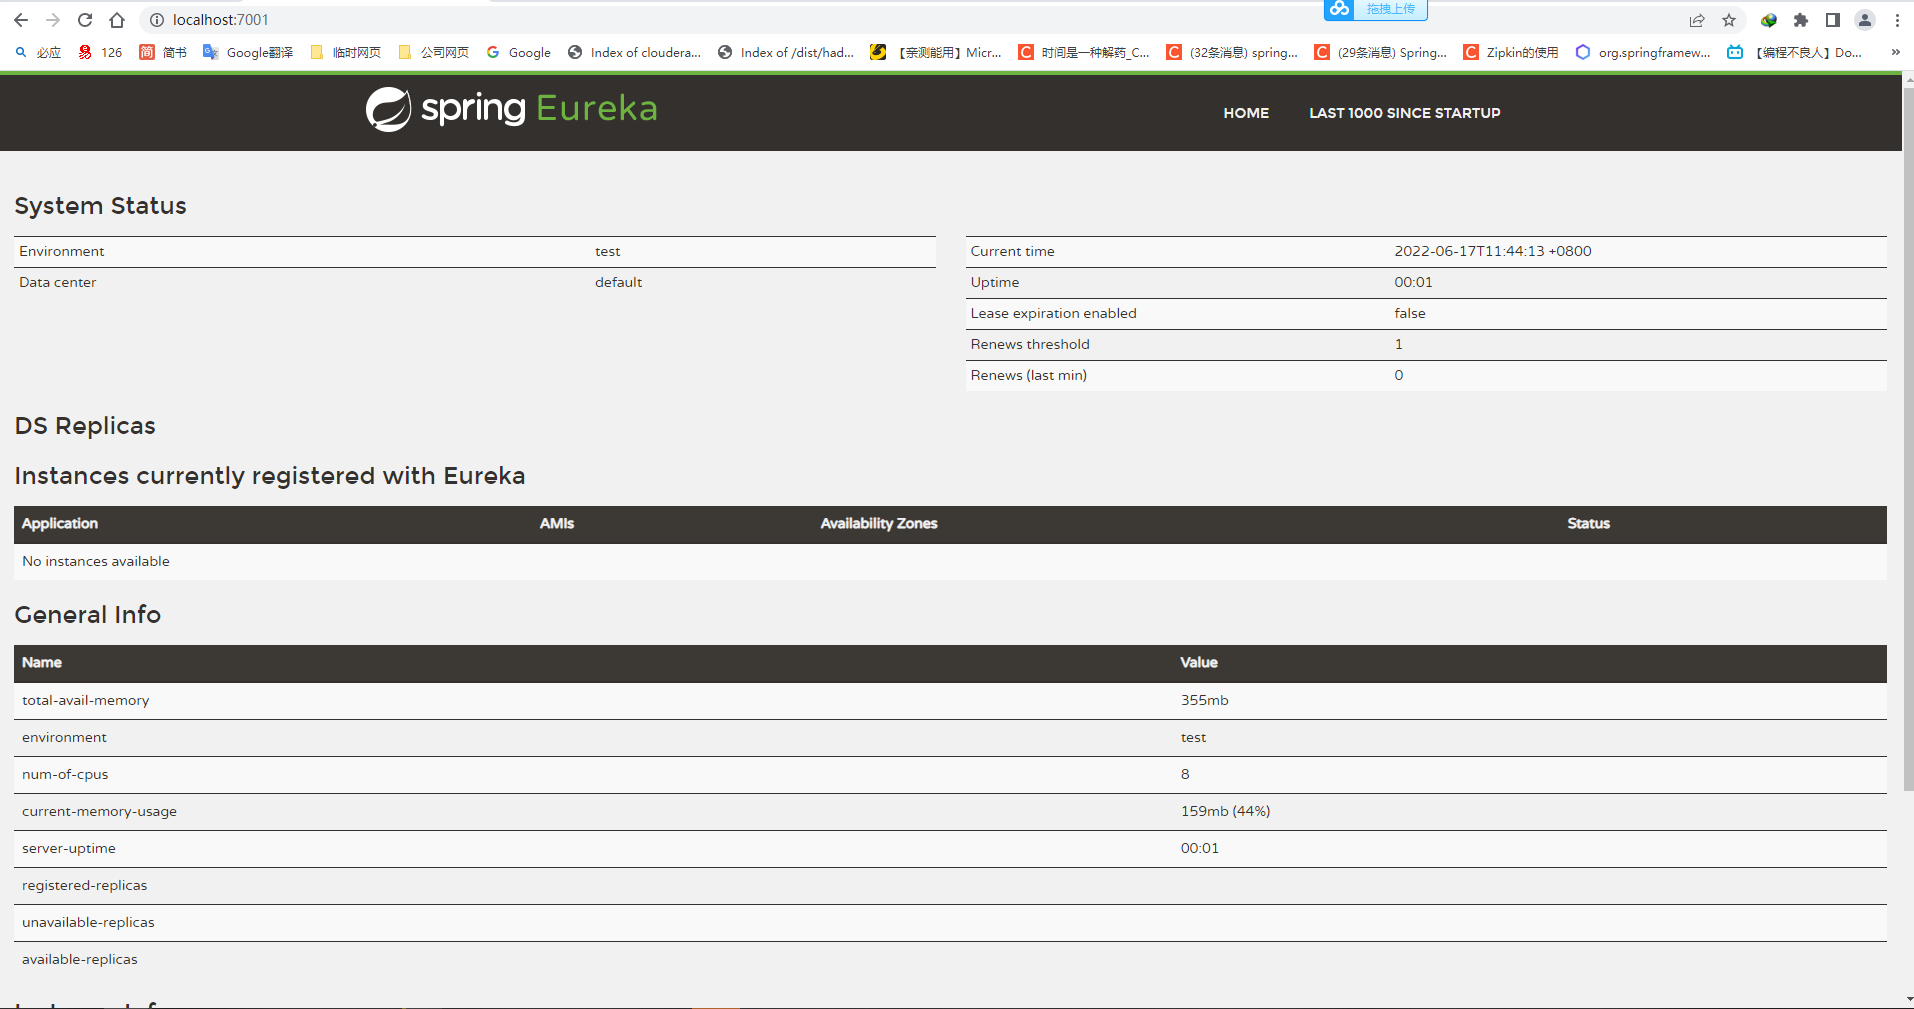Image resolution: width=1914 pixels, height=1009 pixels.
Task: Click the AMIs column header
Action: (557, 523)
